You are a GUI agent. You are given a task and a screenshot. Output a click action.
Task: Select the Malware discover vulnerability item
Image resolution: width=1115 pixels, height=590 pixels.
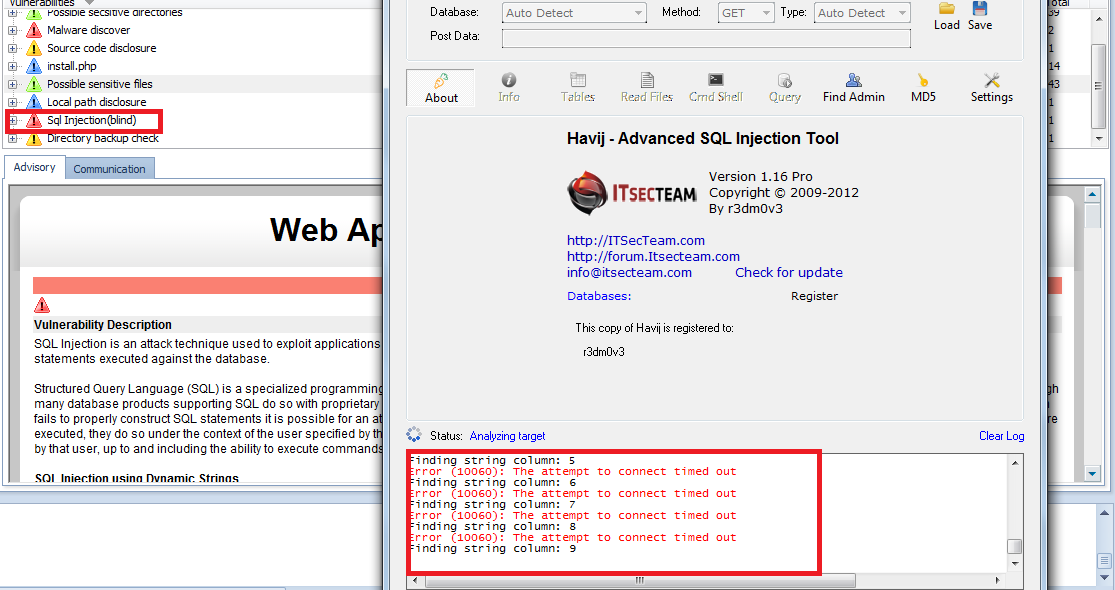click(x=88, y=30)
